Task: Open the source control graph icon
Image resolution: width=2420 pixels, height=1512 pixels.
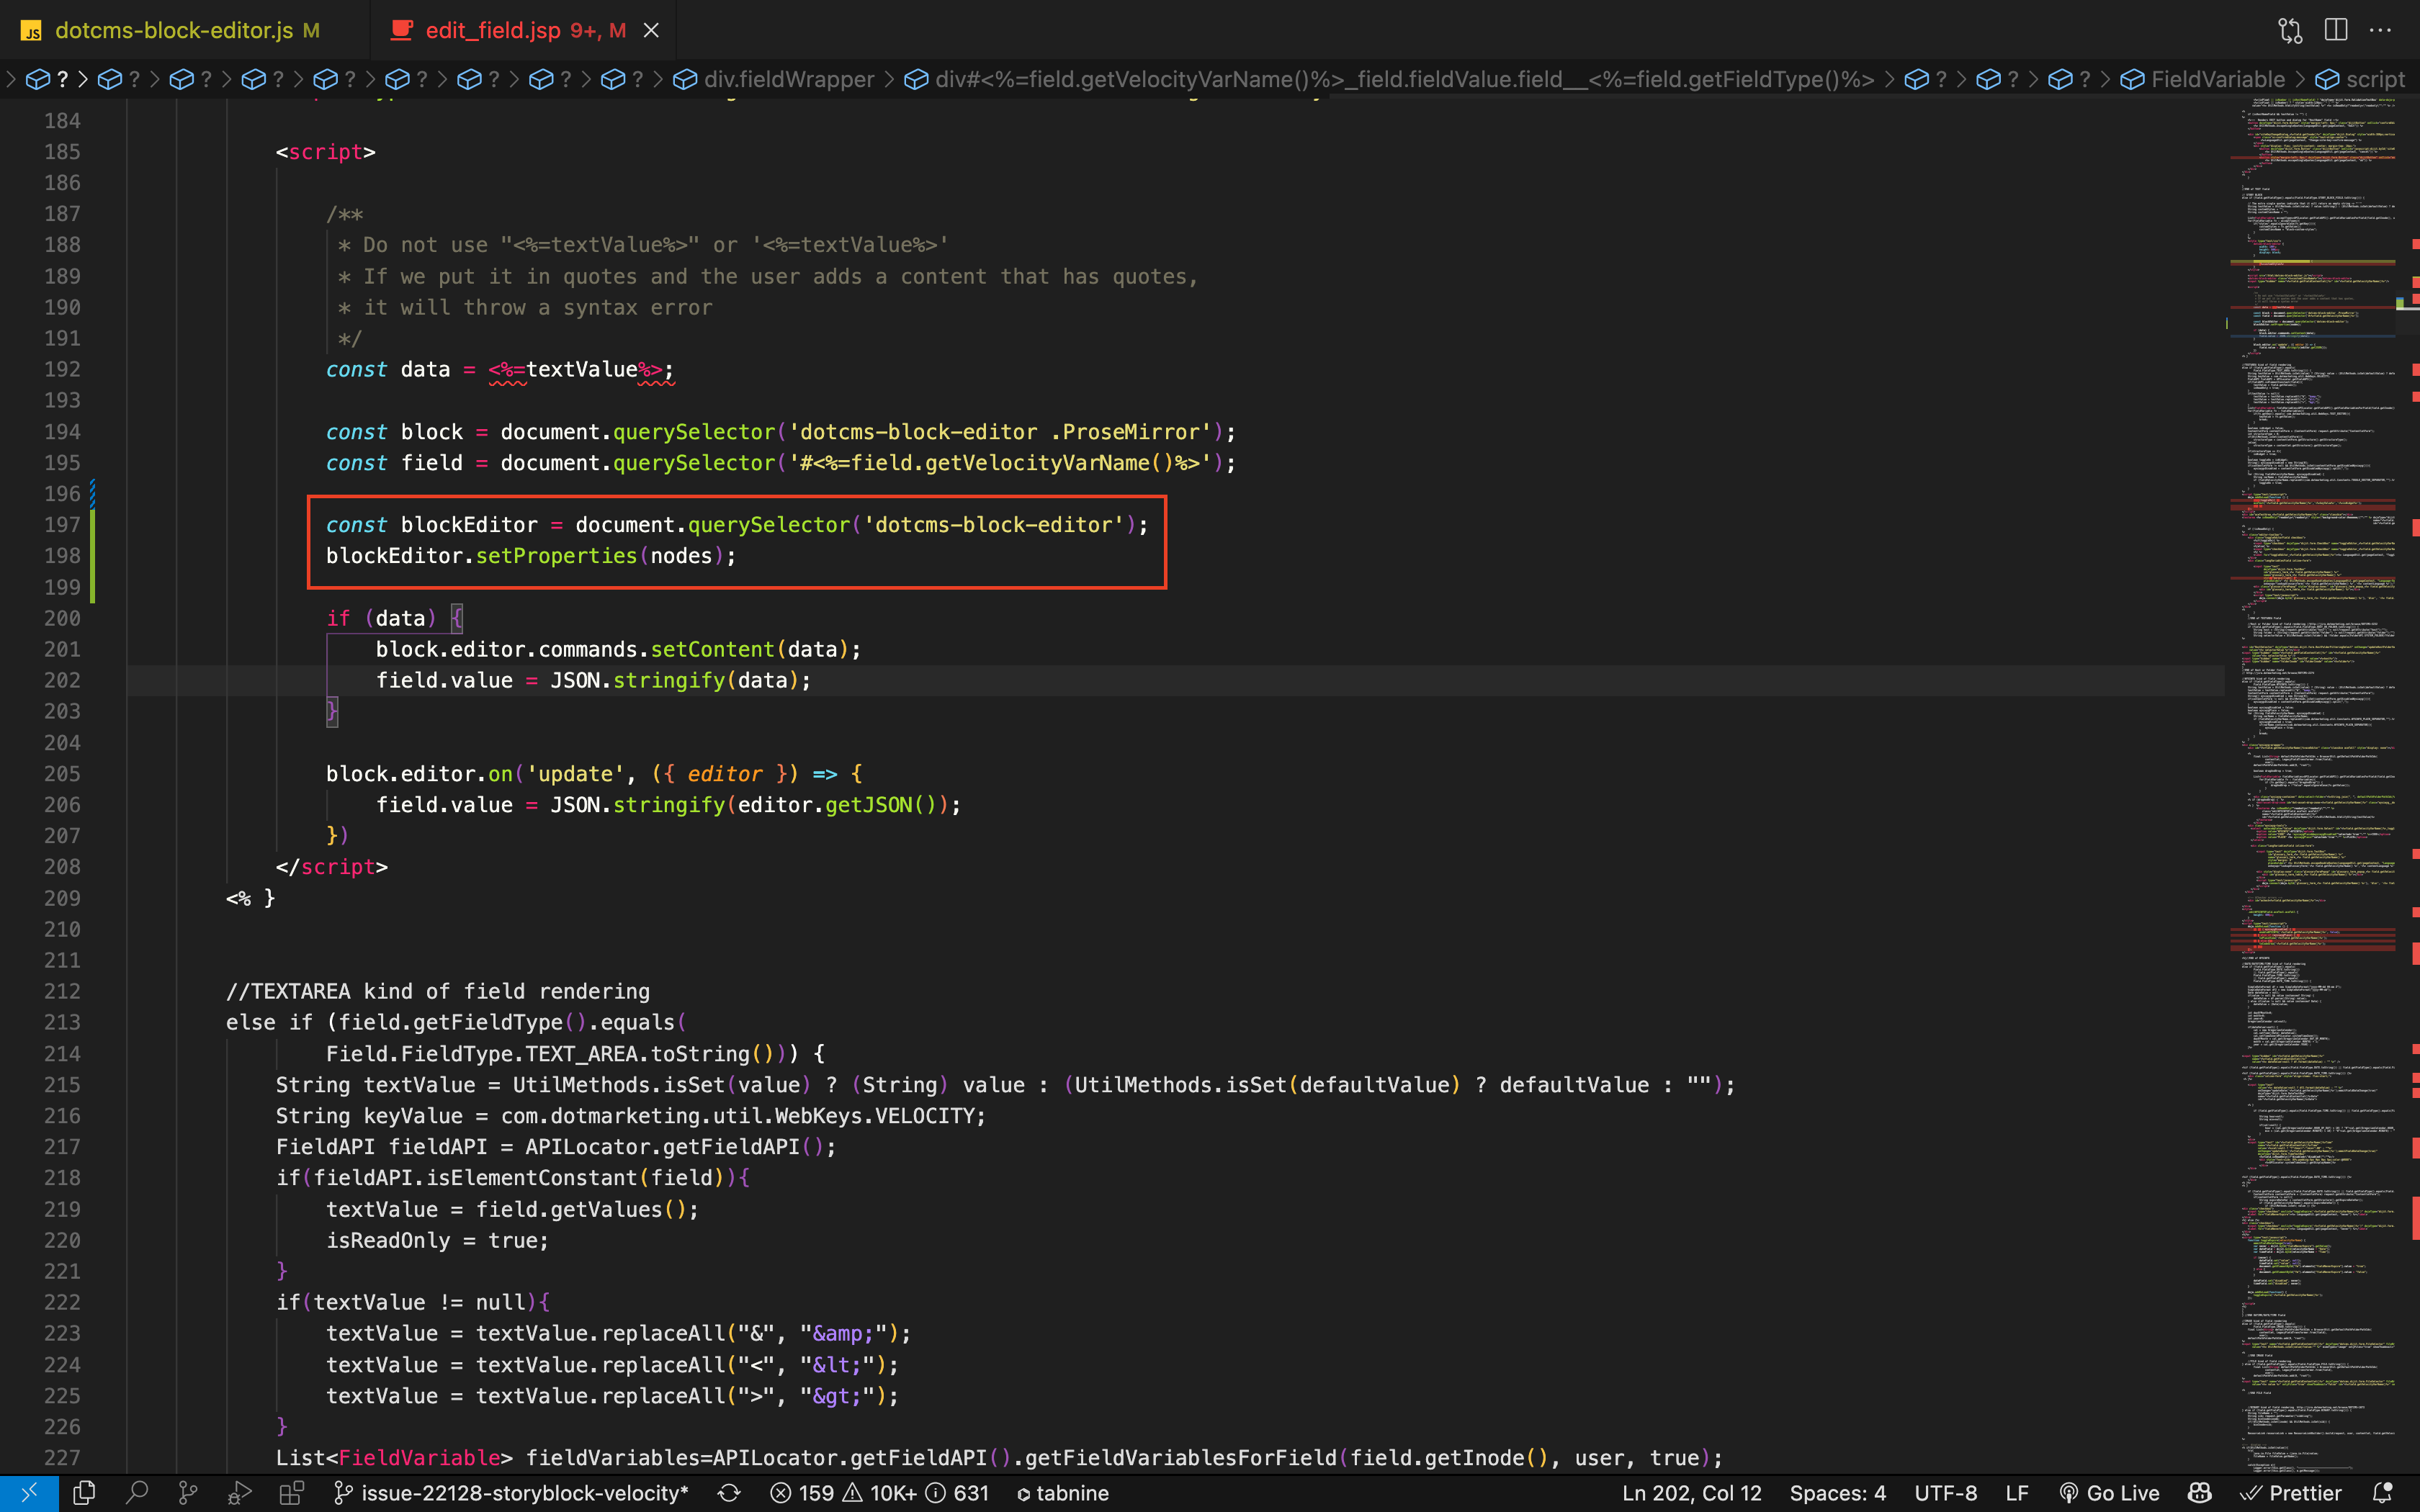Action: point(188,1492)
